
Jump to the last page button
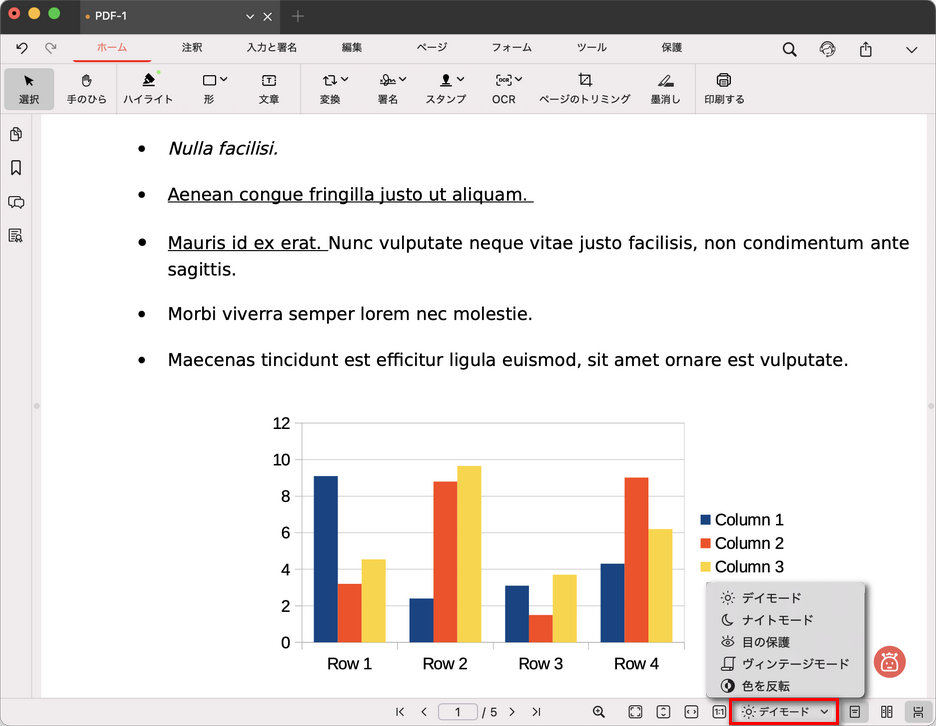pyautogui.click(x=536, y=712)
